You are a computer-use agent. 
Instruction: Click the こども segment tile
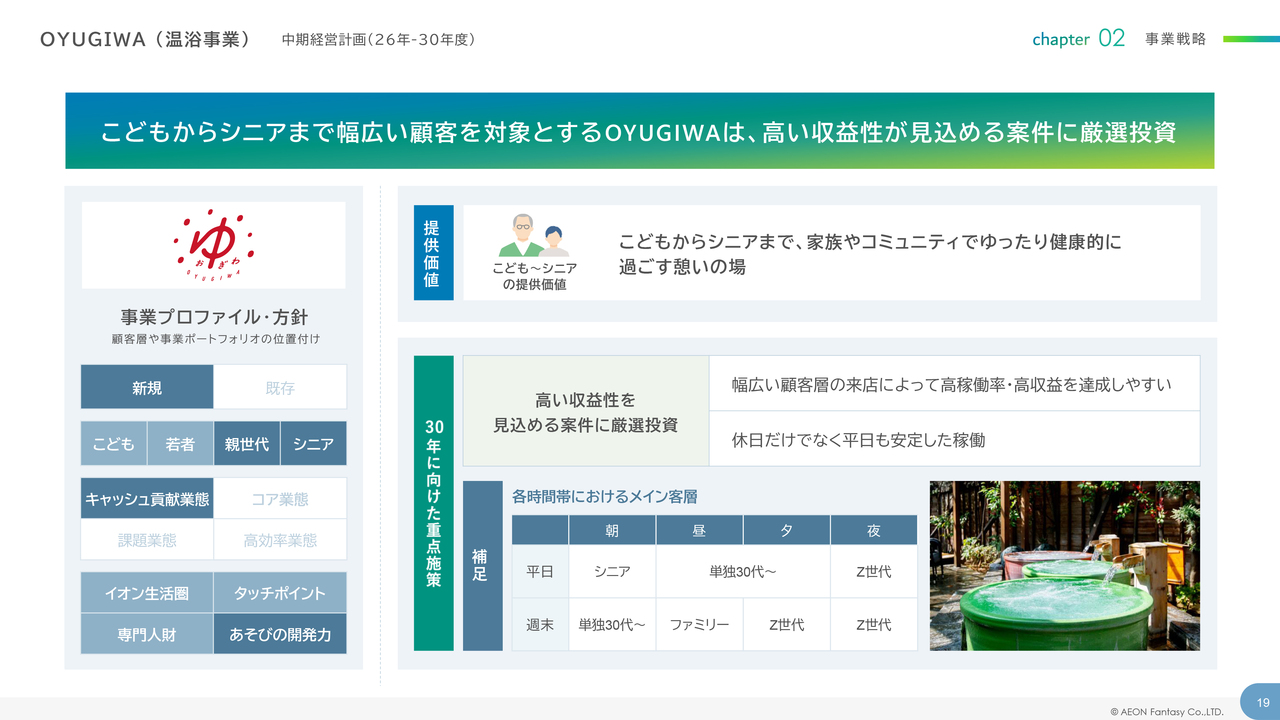coord(114,444)
